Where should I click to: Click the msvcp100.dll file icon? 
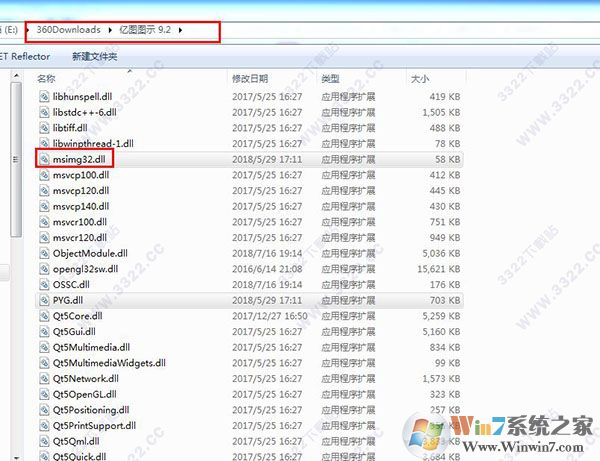pos(44,175)
